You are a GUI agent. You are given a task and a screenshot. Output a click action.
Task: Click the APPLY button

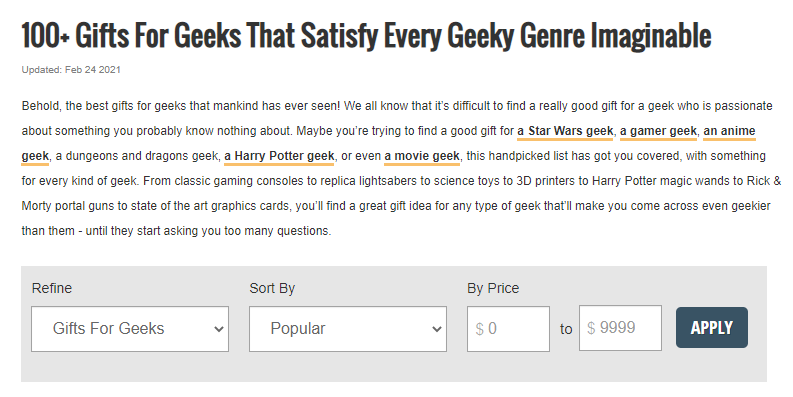pyautogui.click(x=712, y=328)
